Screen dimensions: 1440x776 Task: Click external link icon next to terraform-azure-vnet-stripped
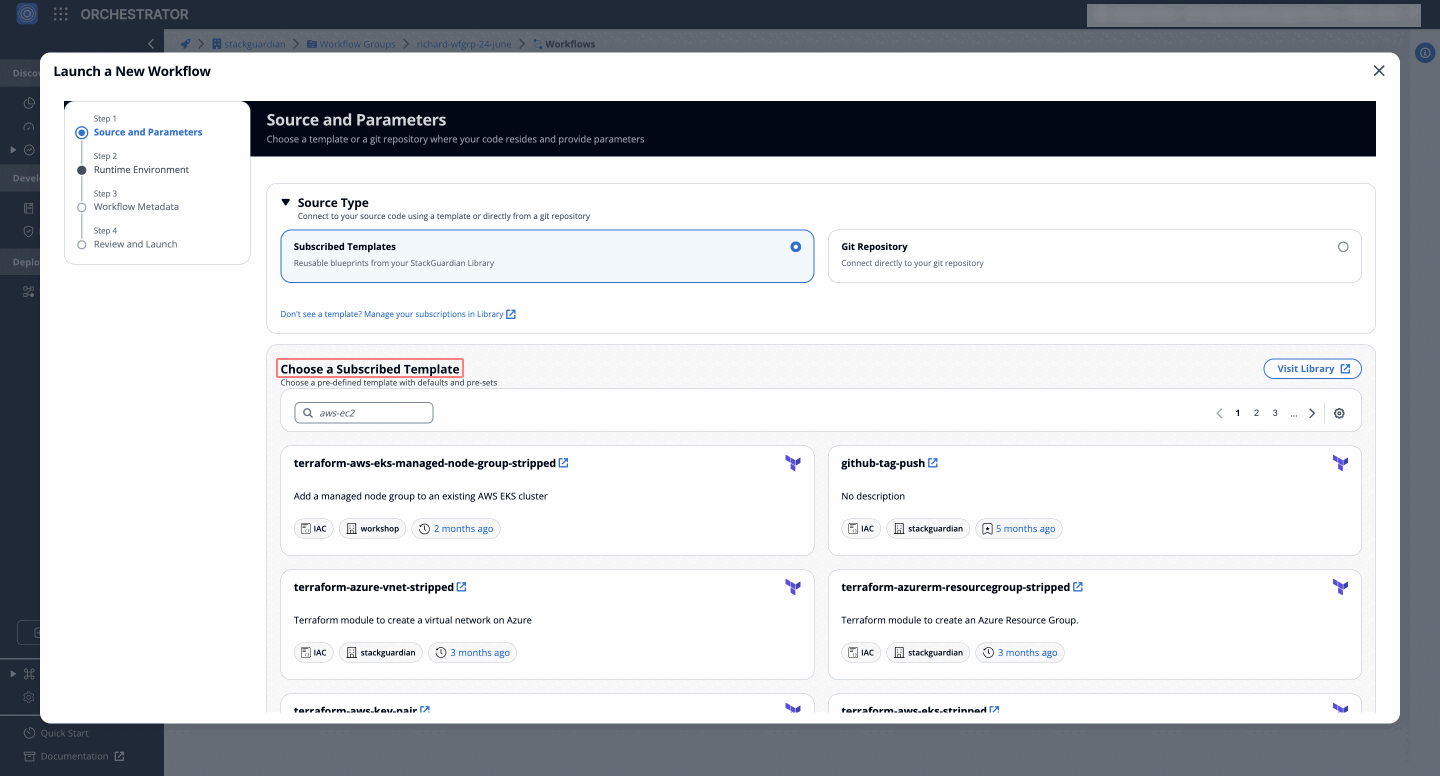[x=461, y=587]
